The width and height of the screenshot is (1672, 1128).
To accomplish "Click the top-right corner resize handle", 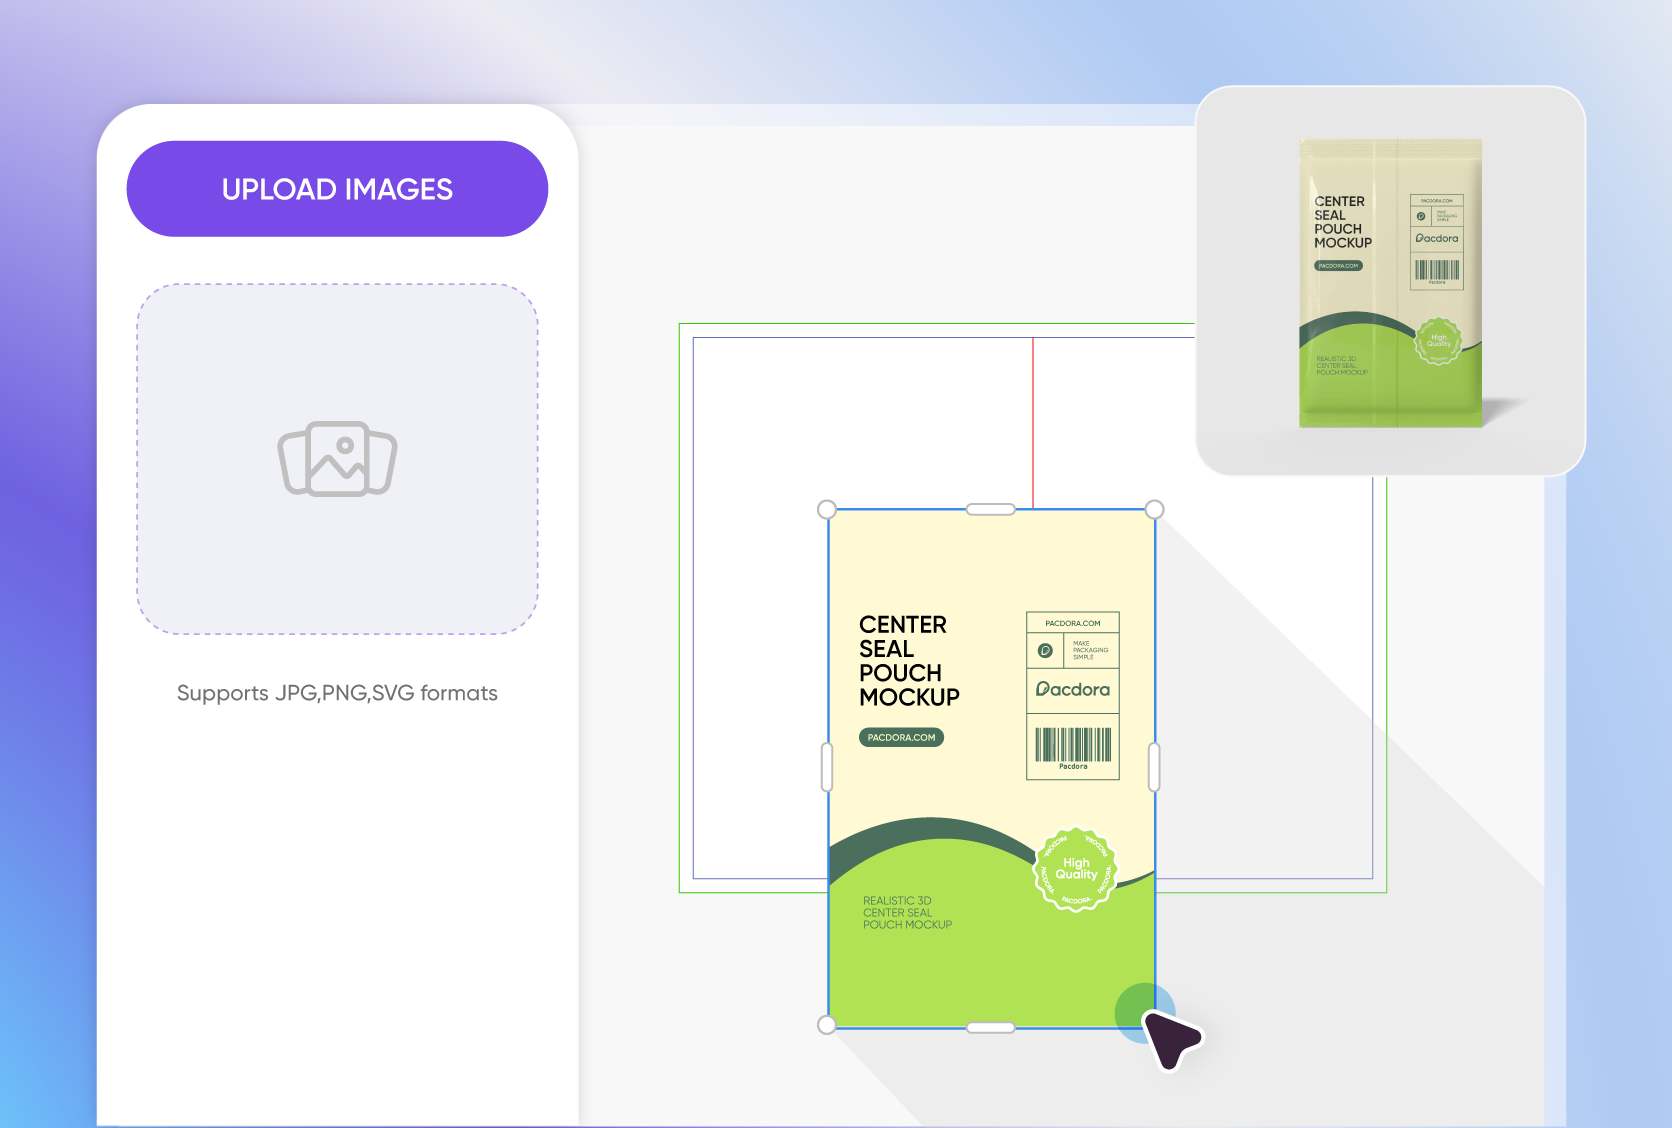I will tap(1154, 510).
